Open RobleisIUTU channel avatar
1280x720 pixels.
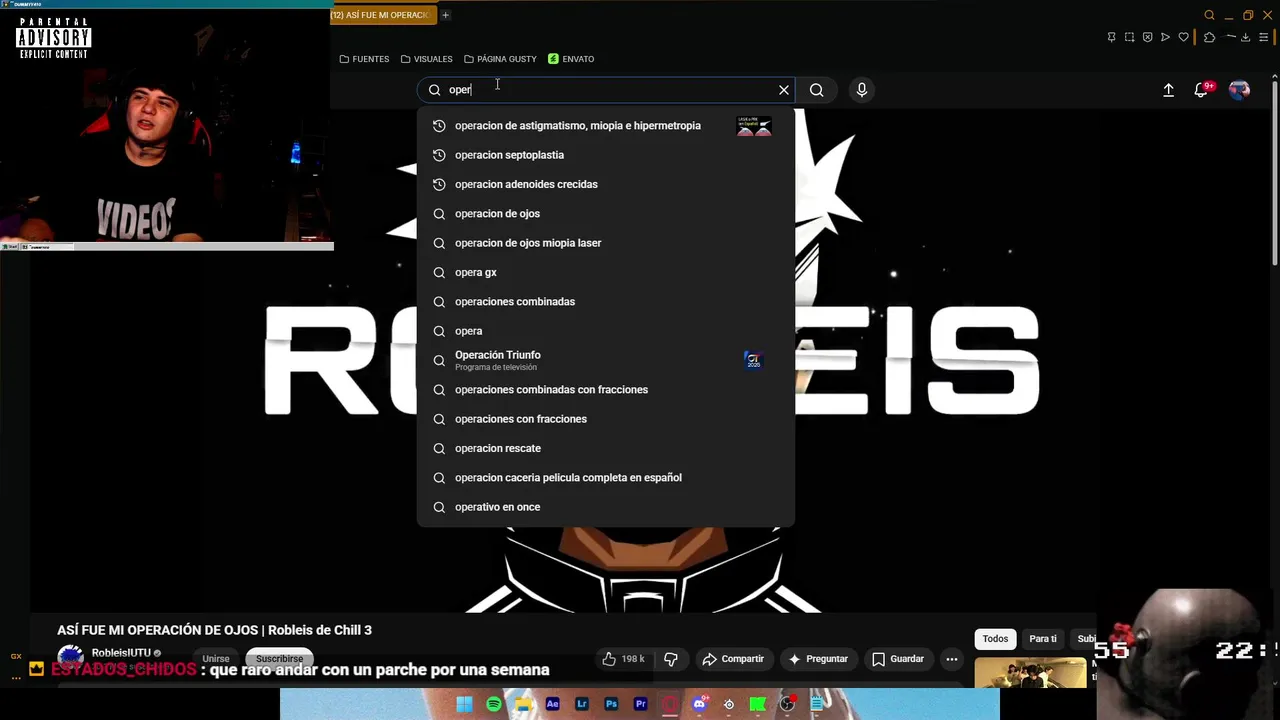[x=70, y=658]
